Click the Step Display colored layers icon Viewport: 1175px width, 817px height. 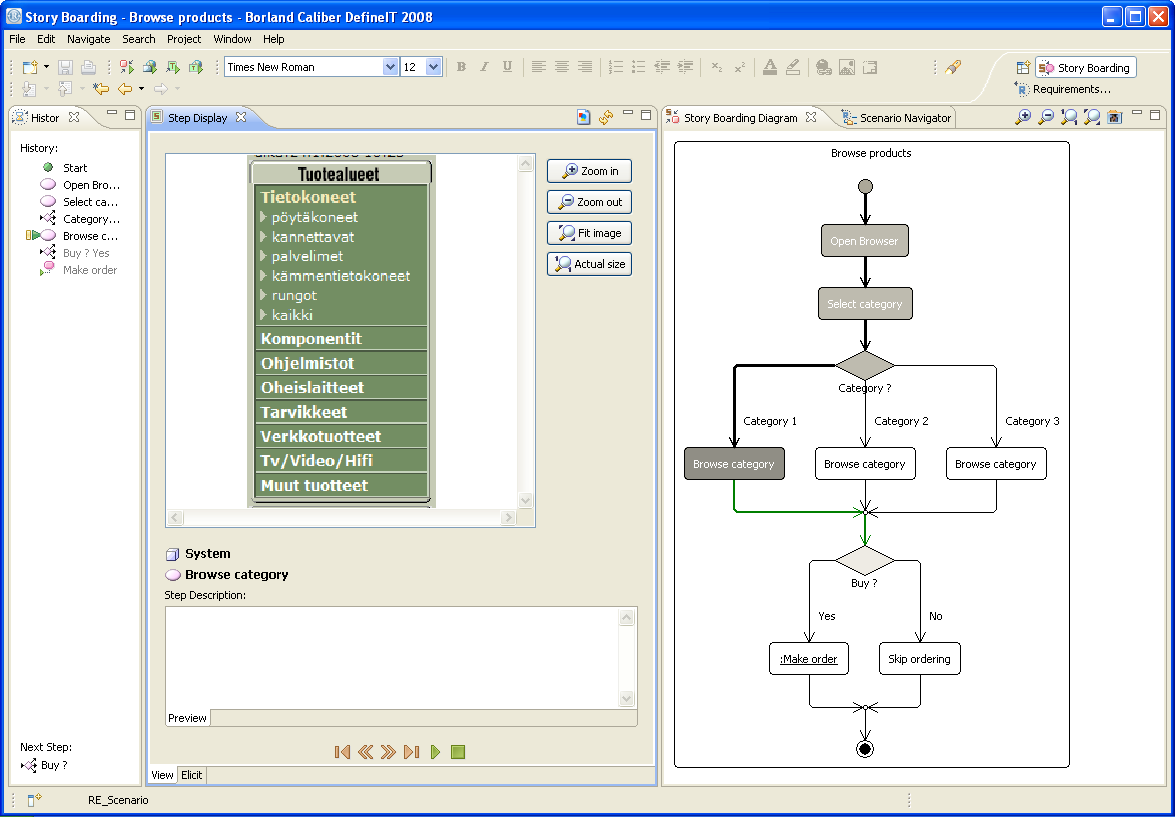point(584,117)
